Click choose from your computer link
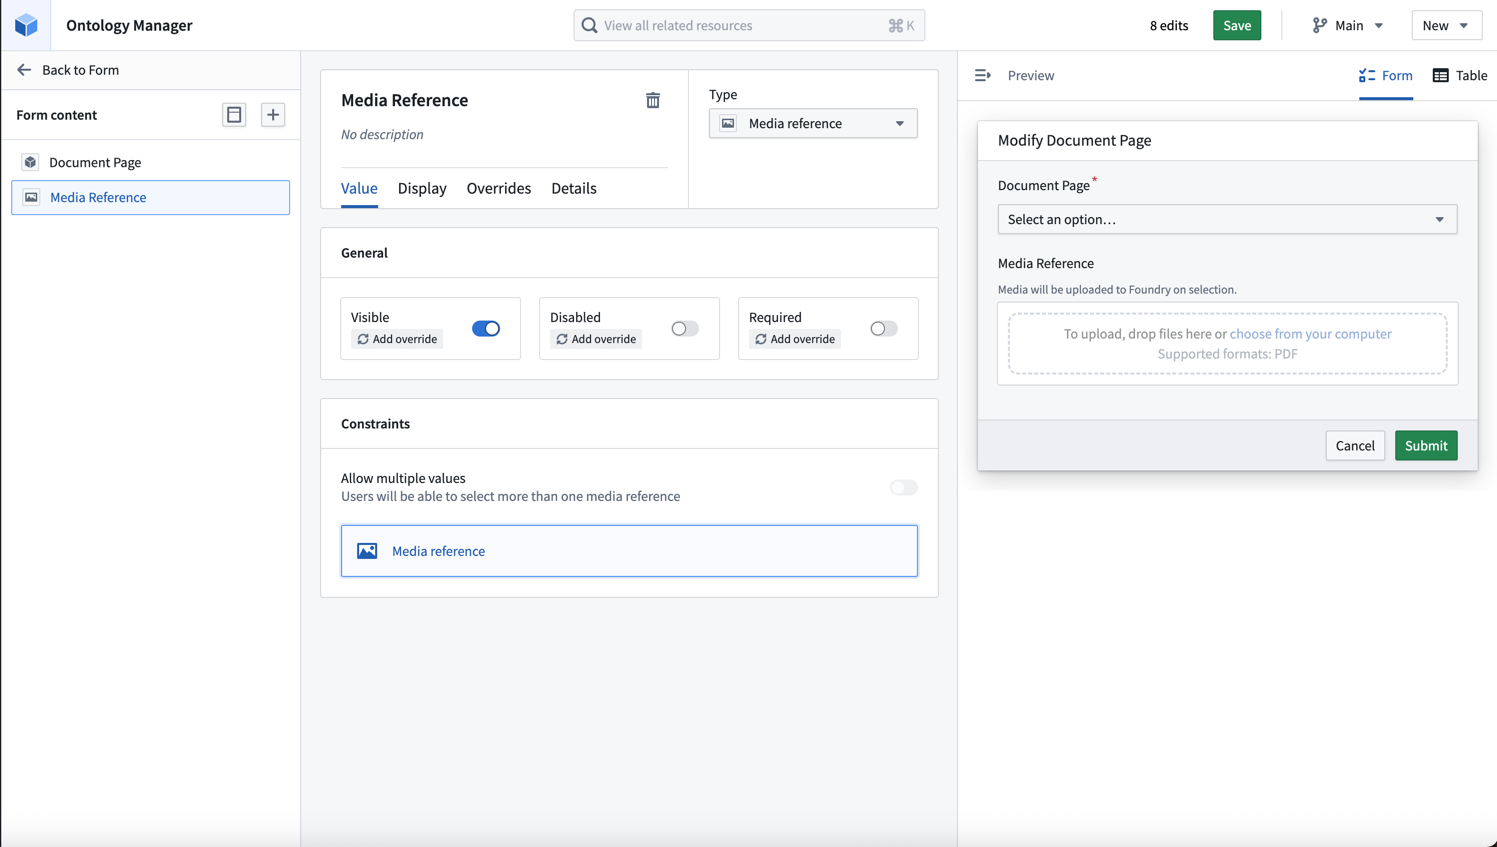The width and height of the screenshot is (1497, 847). [1310, 333]
